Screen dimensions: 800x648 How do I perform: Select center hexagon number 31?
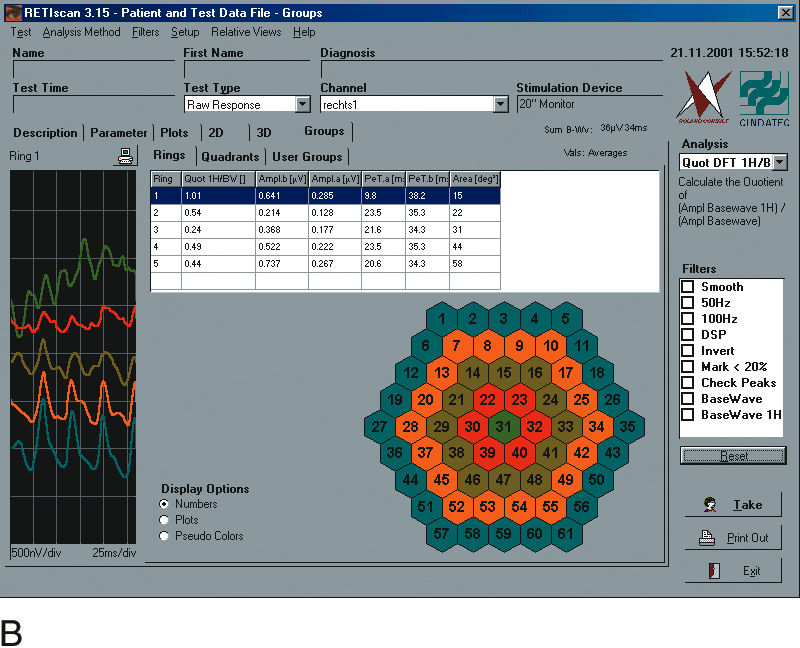click(504, 427)
